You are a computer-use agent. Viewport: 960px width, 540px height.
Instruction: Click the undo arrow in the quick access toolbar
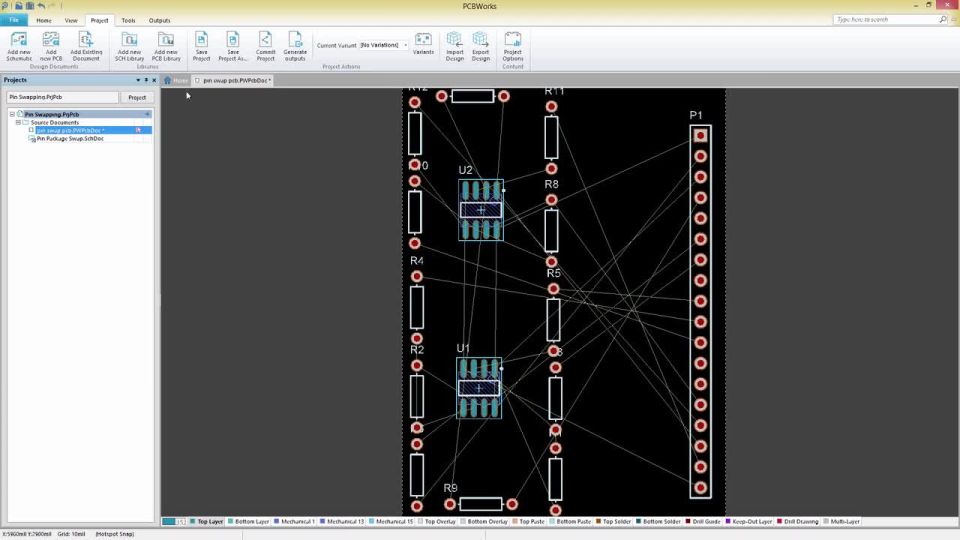pyautogui.click(x=41, y=6)
